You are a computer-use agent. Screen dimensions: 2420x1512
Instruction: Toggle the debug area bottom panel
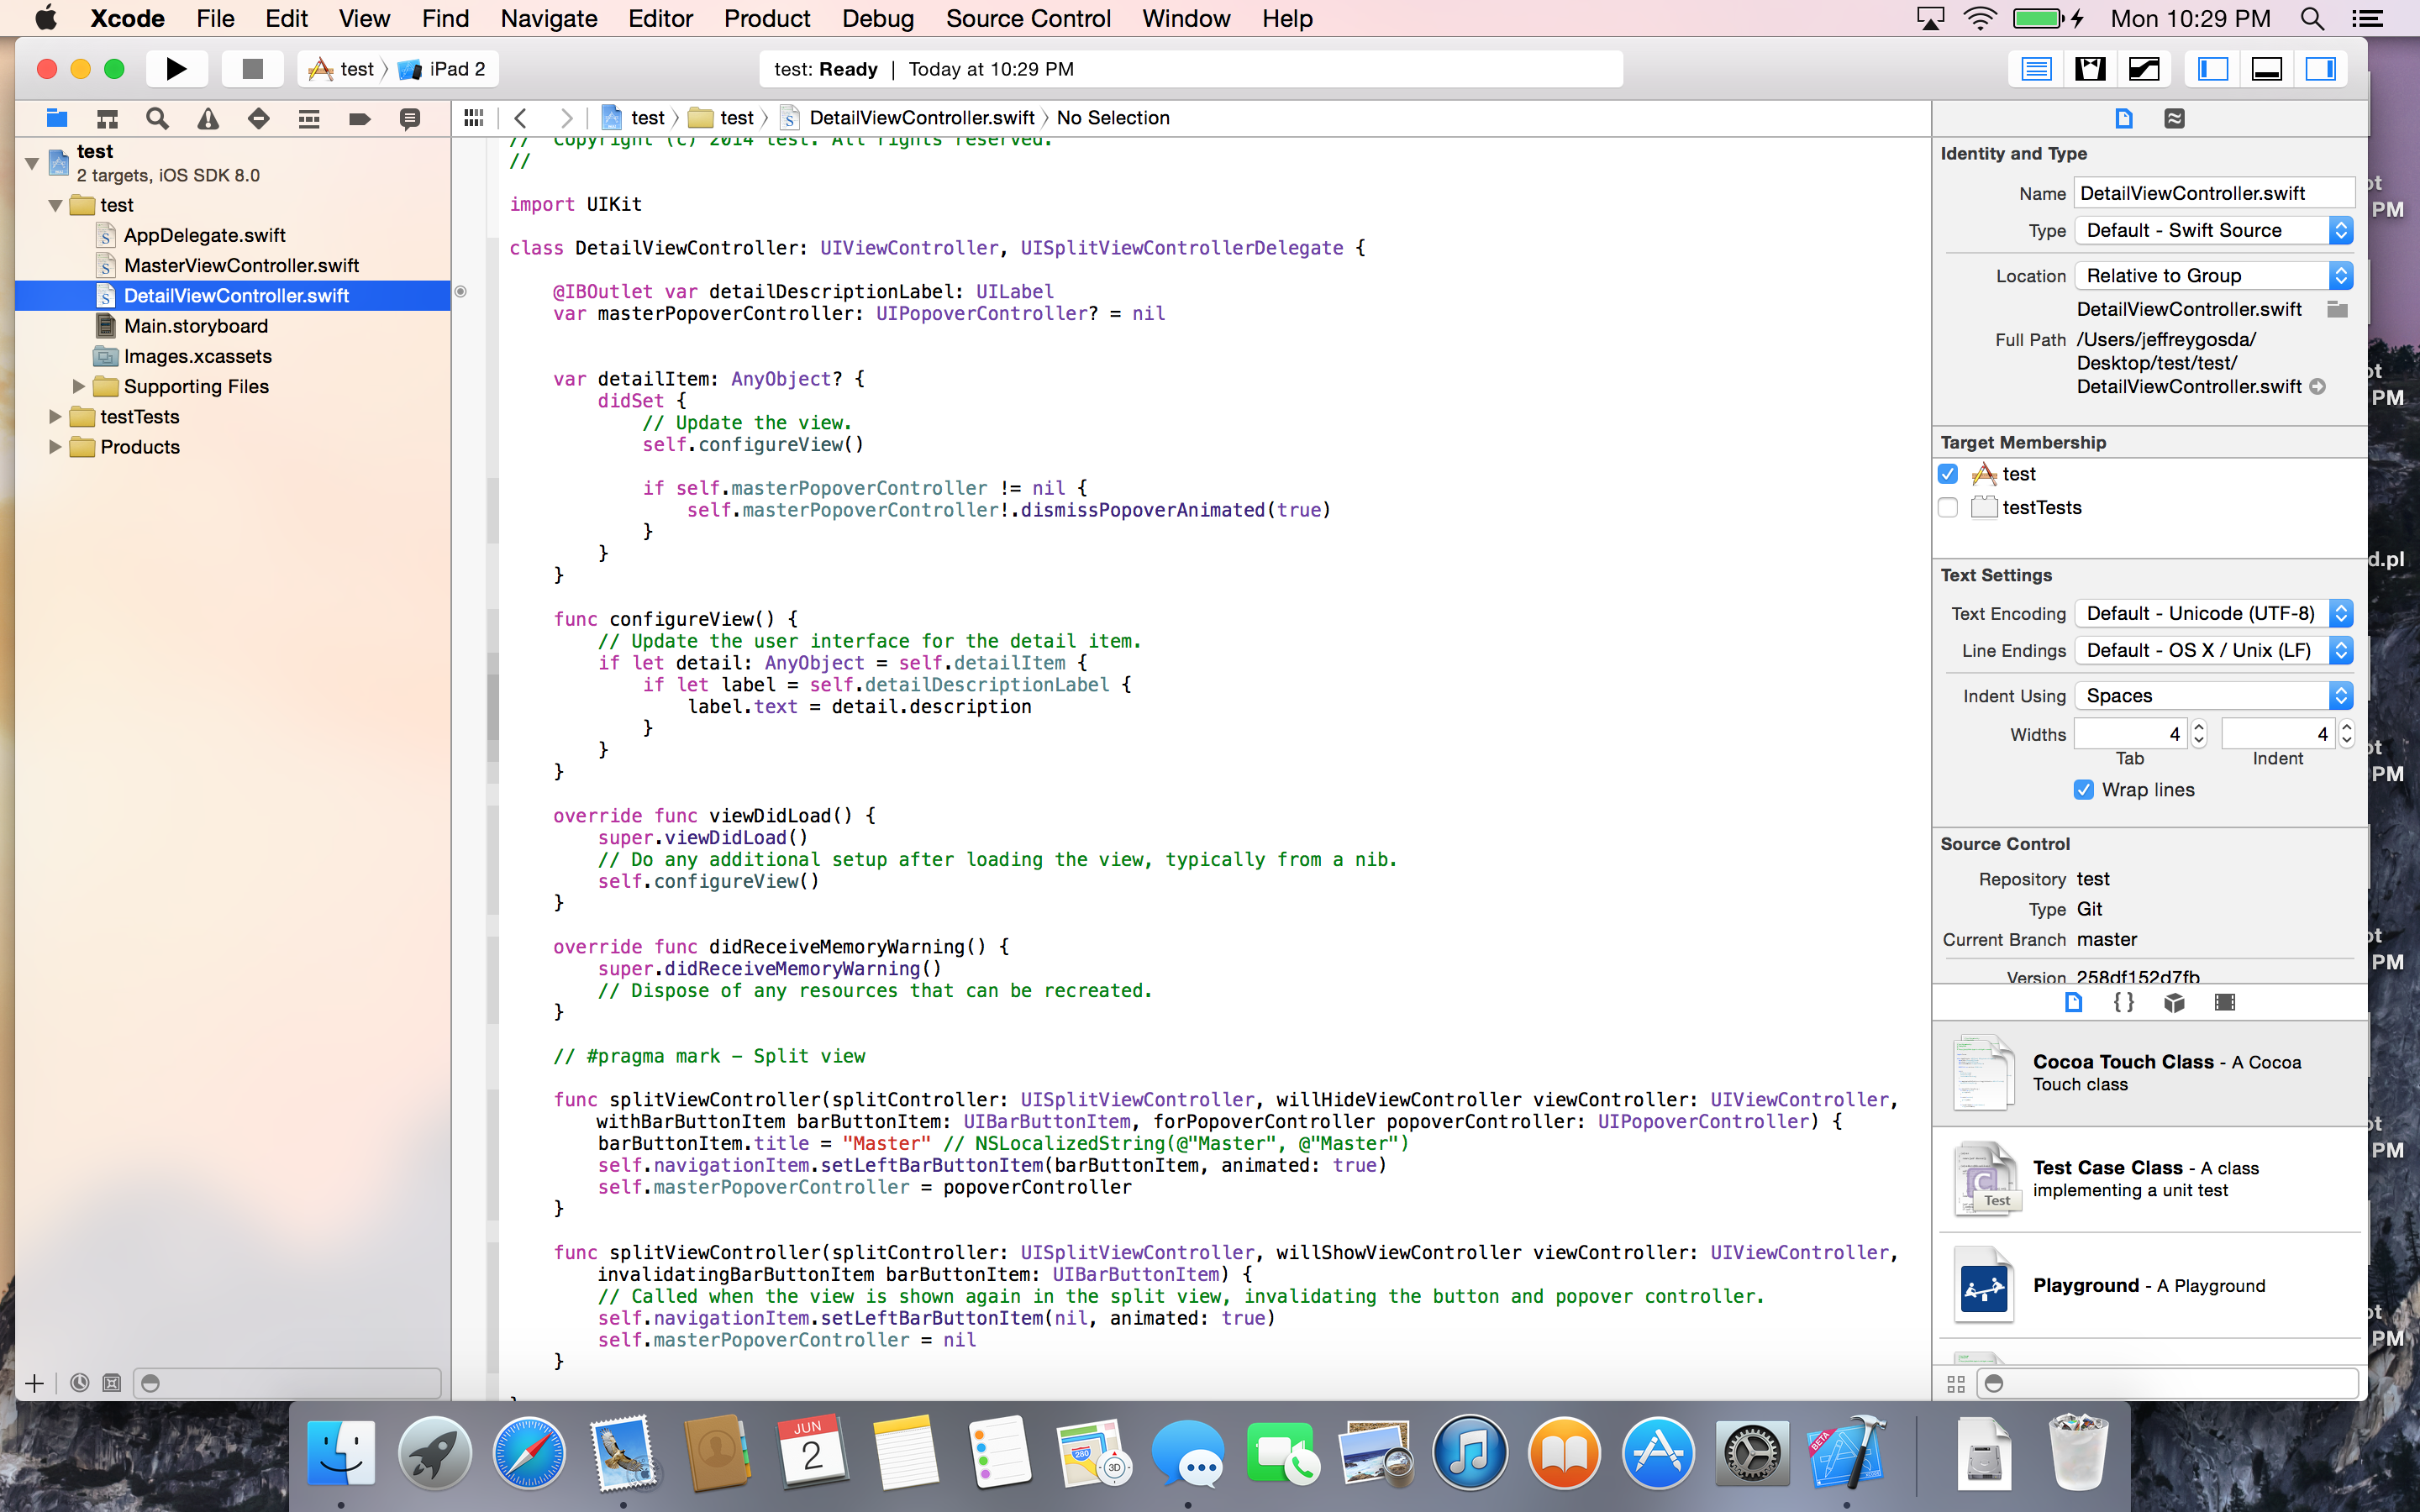pyautogui.click(x=2266, y=69)
